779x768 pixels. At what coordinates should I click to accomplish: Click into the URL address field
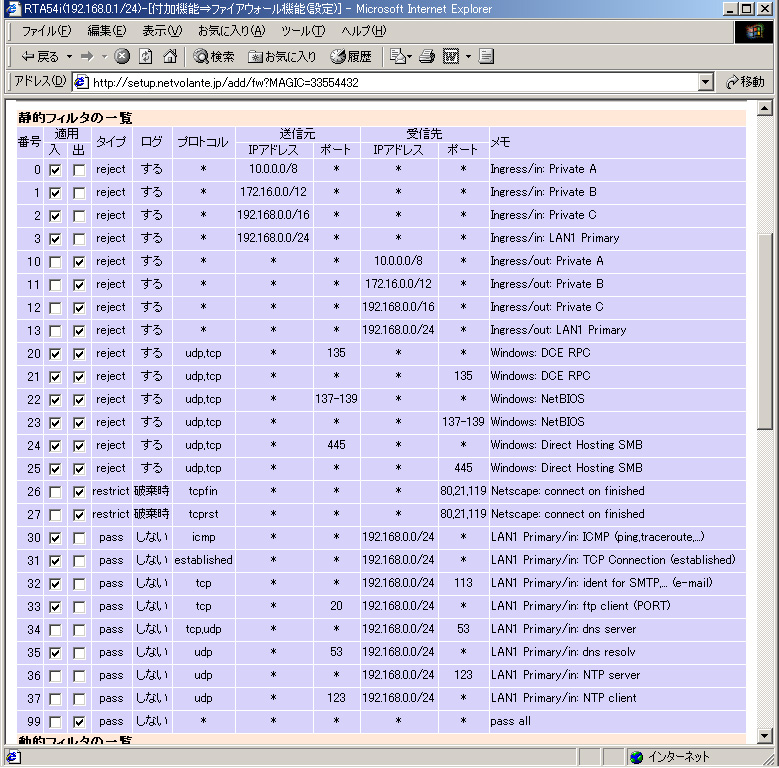tap(390, 82)
